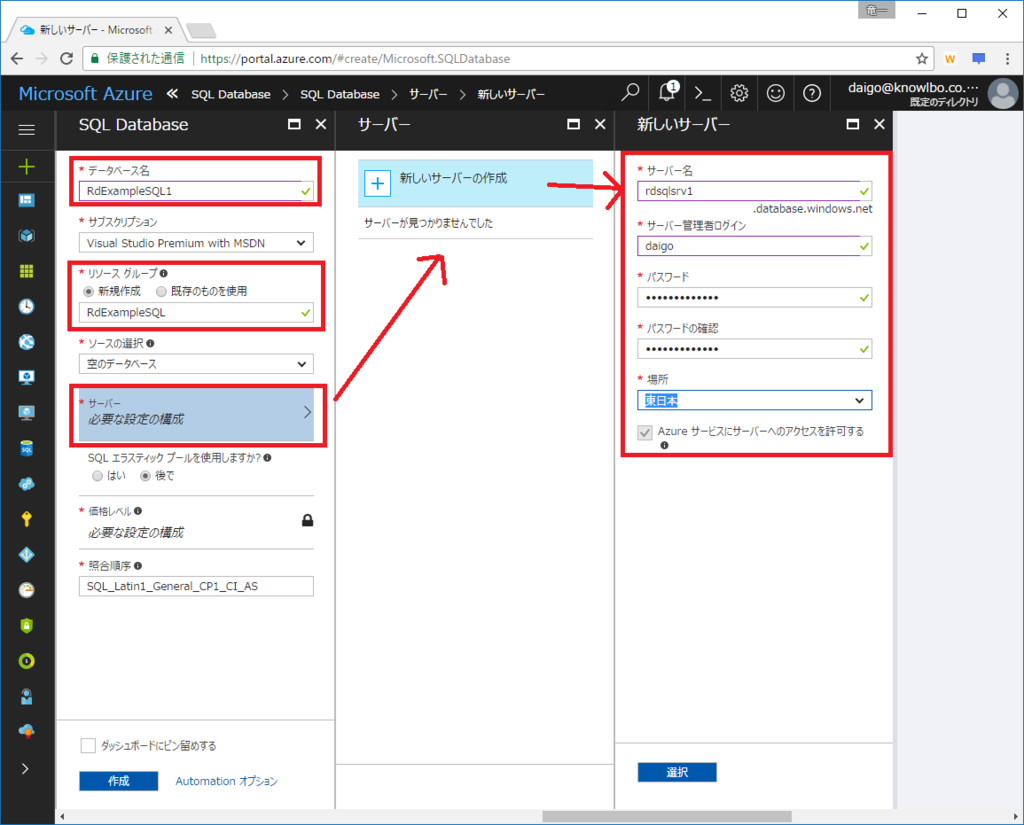Image resolution: width=1024 pixels, height=825 pixels.
Task: Reload the browser page
Action: (x=67, y=59)
